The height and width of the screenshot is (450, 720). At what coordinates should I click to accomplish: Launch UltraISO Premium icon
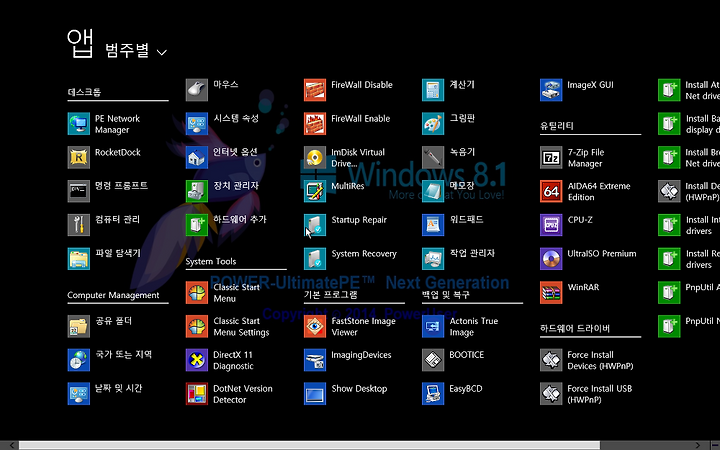[x=551, y=259]
